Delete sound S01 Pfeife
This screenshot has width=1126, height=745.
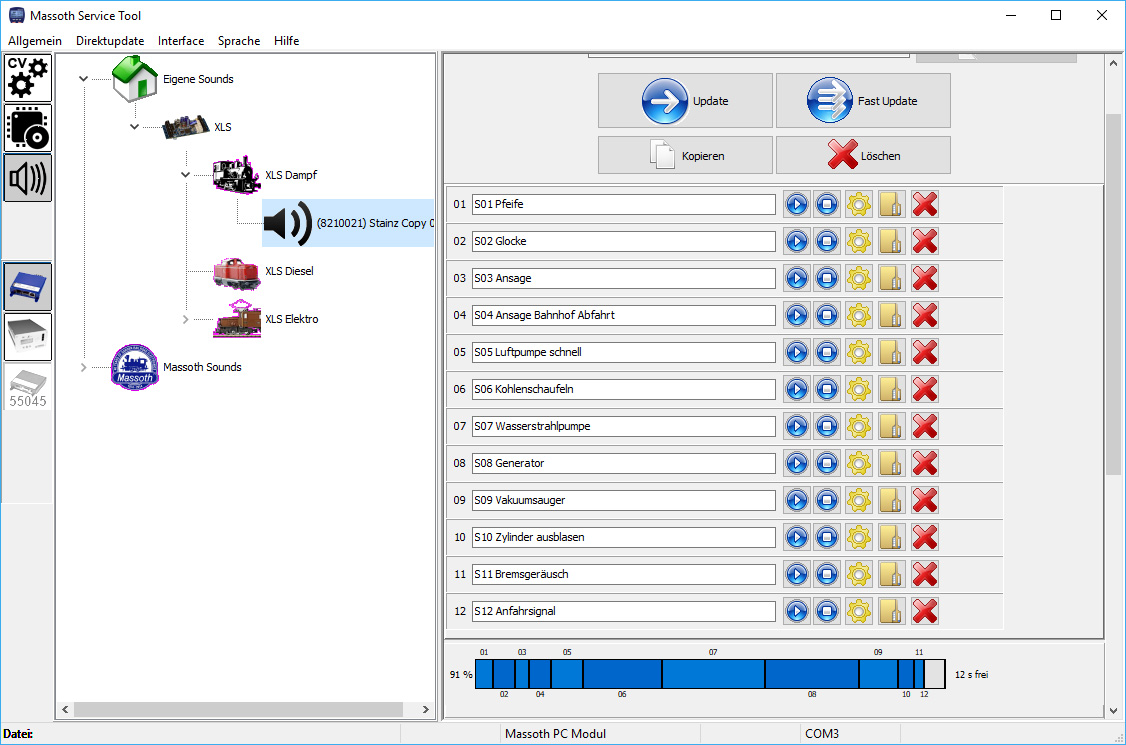coord(925,205)
